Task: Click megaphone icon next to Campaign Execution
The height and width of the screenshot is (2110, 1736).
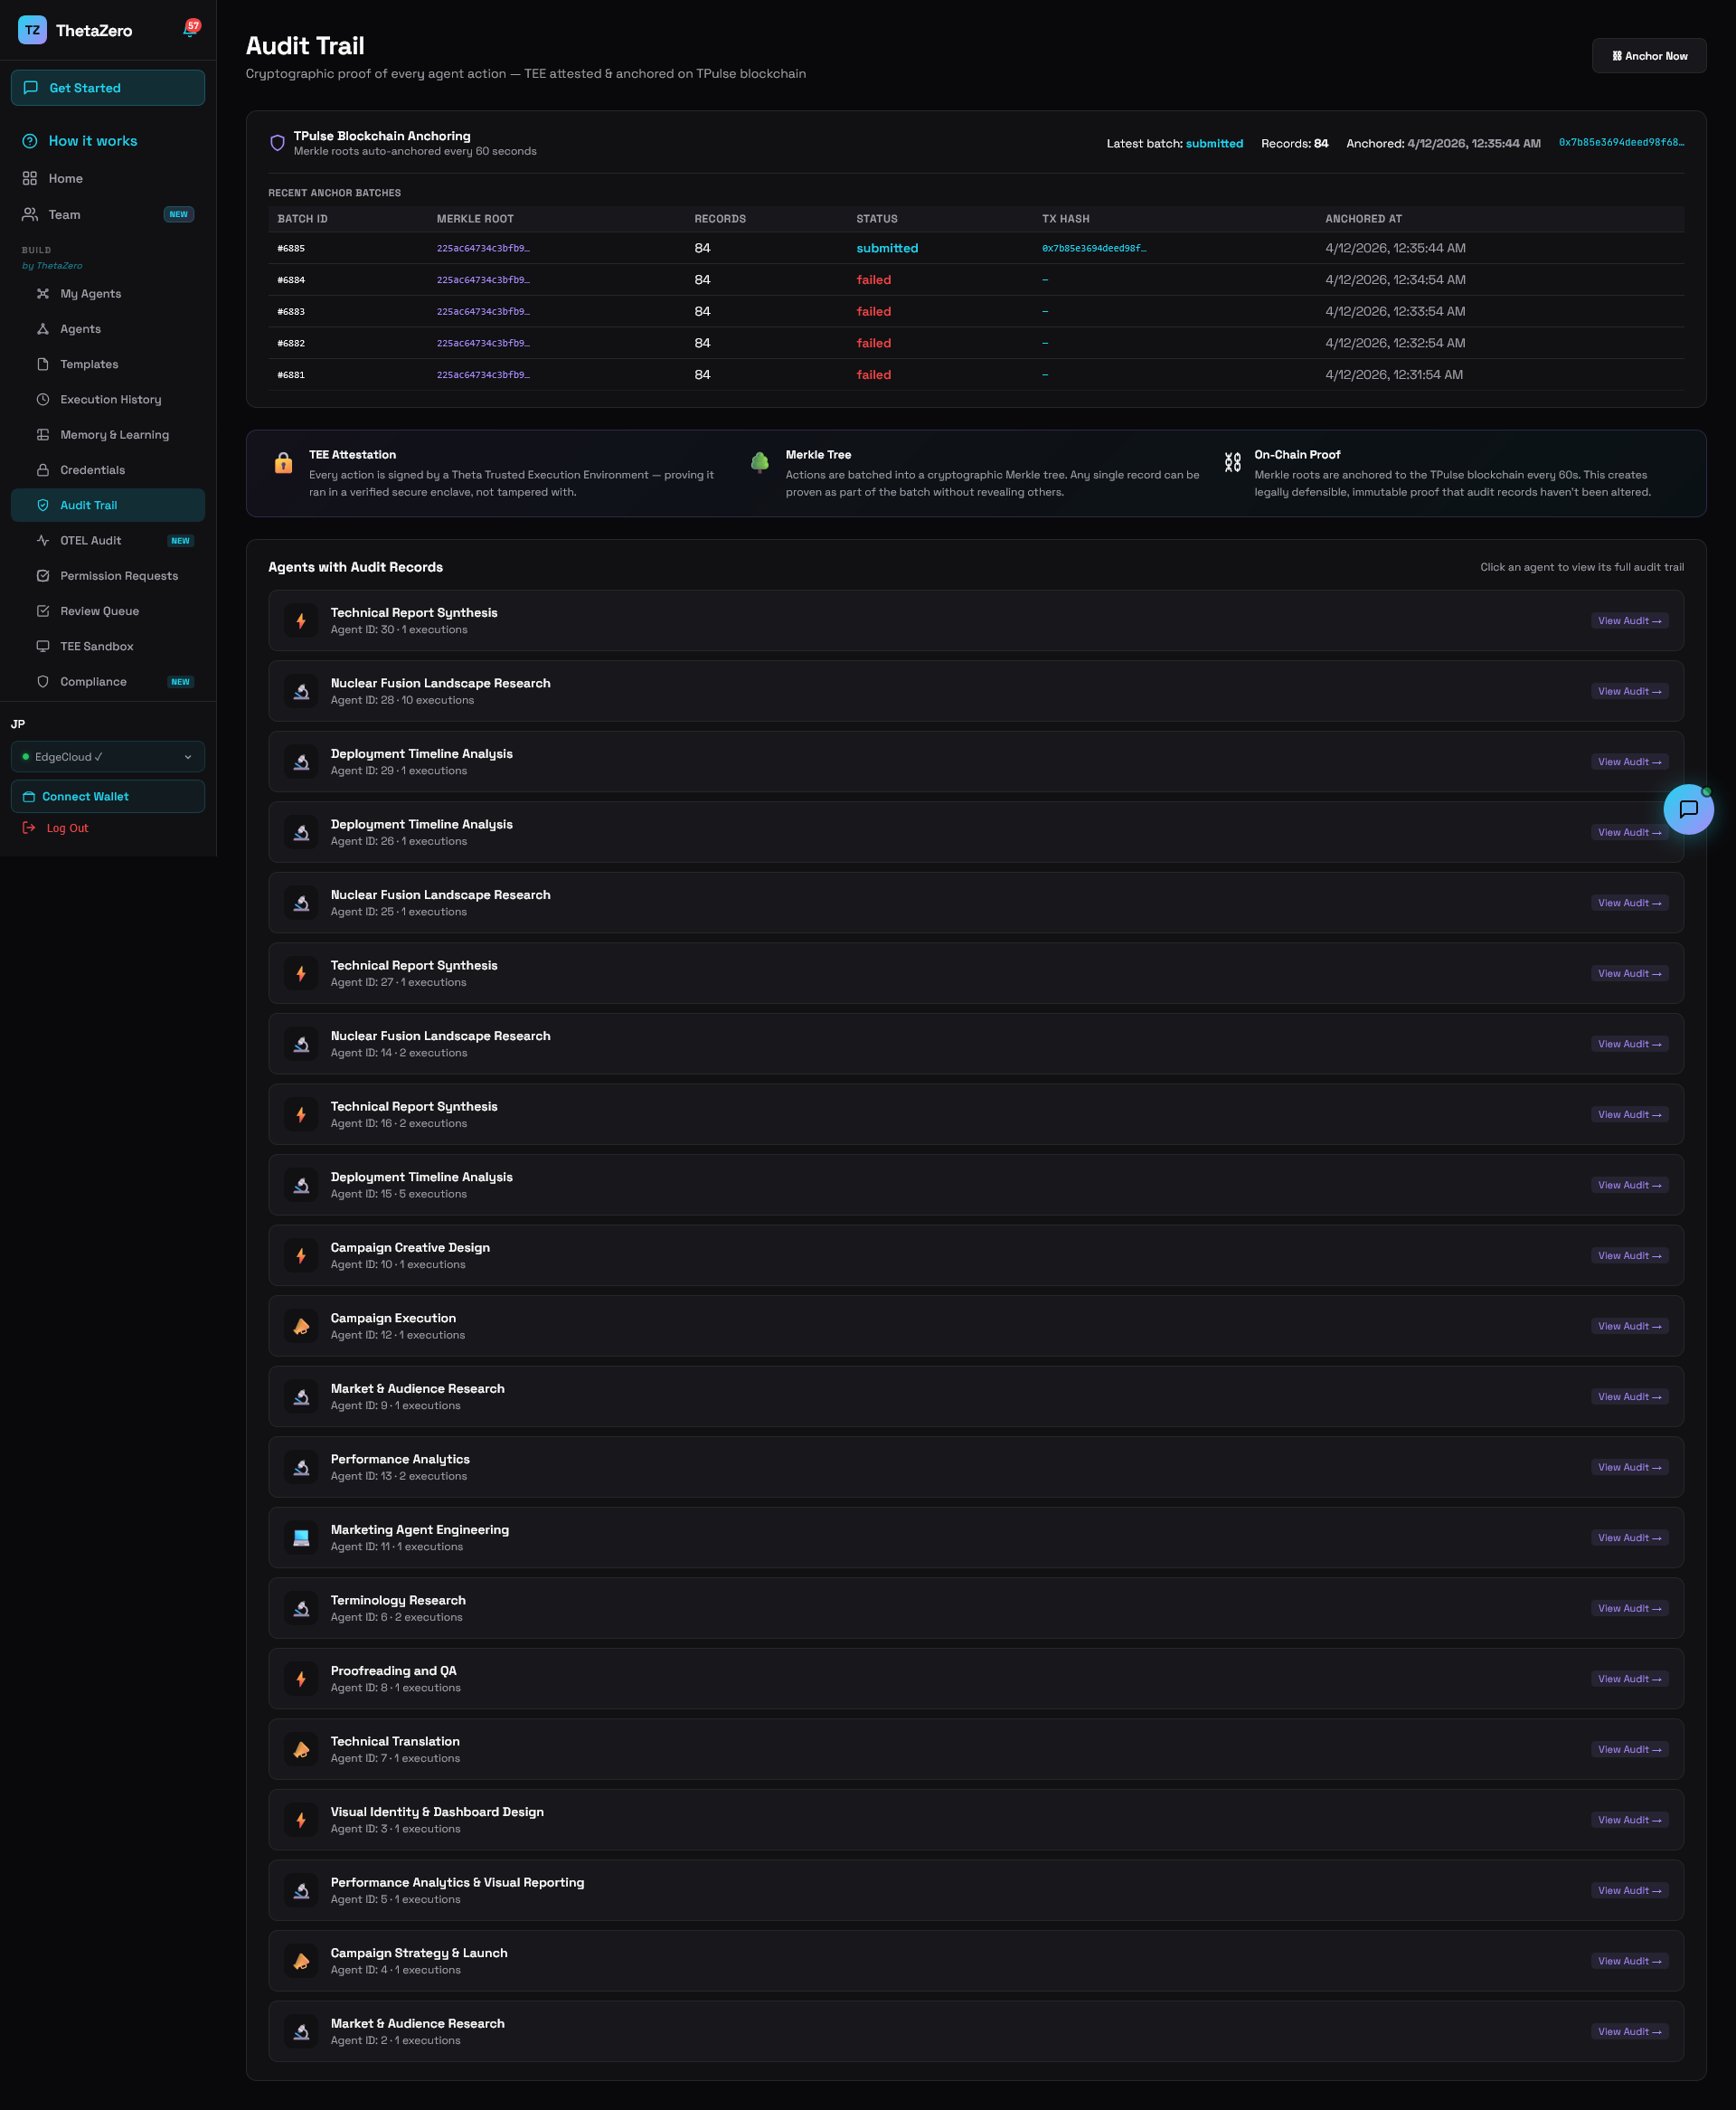Action: click(301, 1326)
